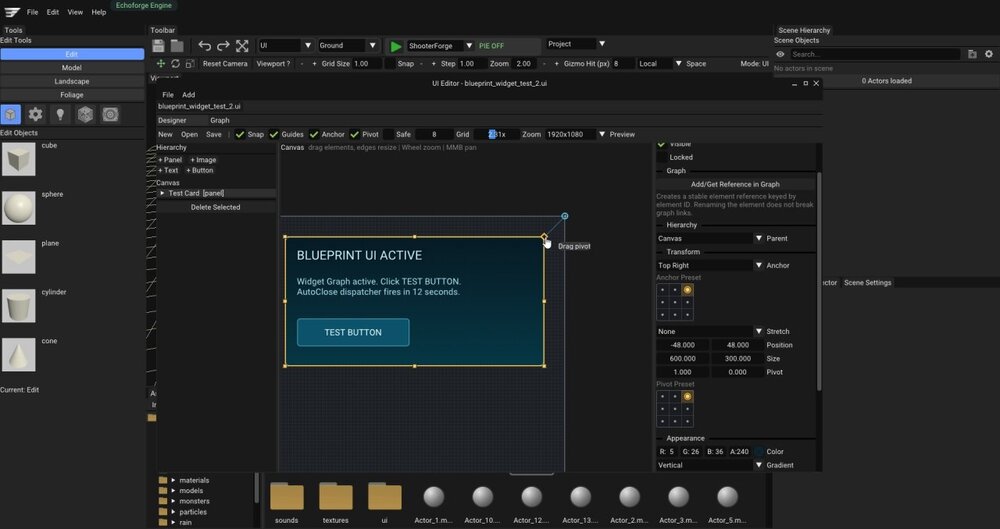This screenshot has height=529, width=1000.
Task: Open the textures folder in the asset browser
Action: point(335,496)
